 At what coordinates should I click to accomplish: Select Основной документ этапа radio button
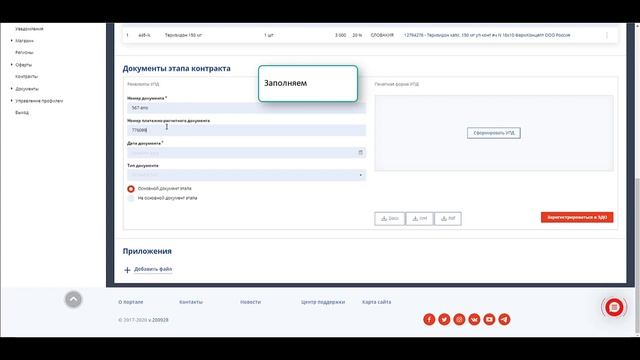131,189
